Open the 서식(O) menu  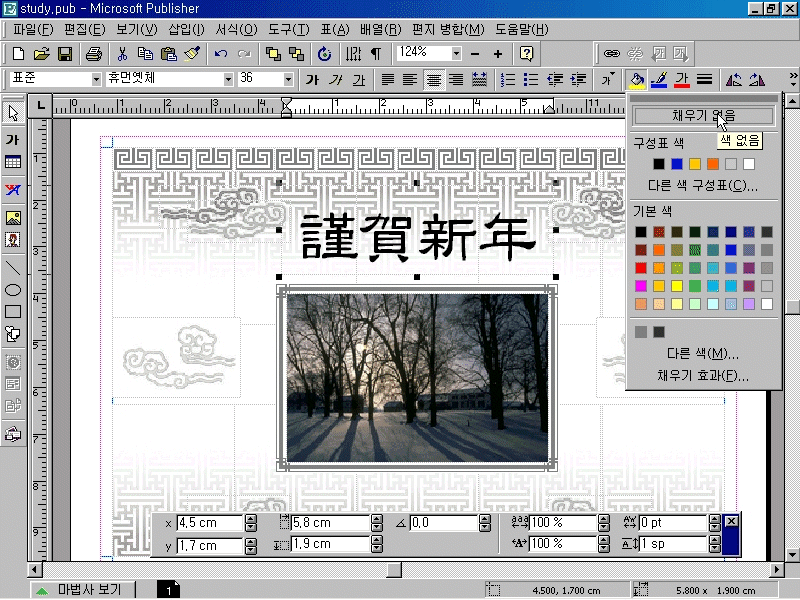pos(236,30)
